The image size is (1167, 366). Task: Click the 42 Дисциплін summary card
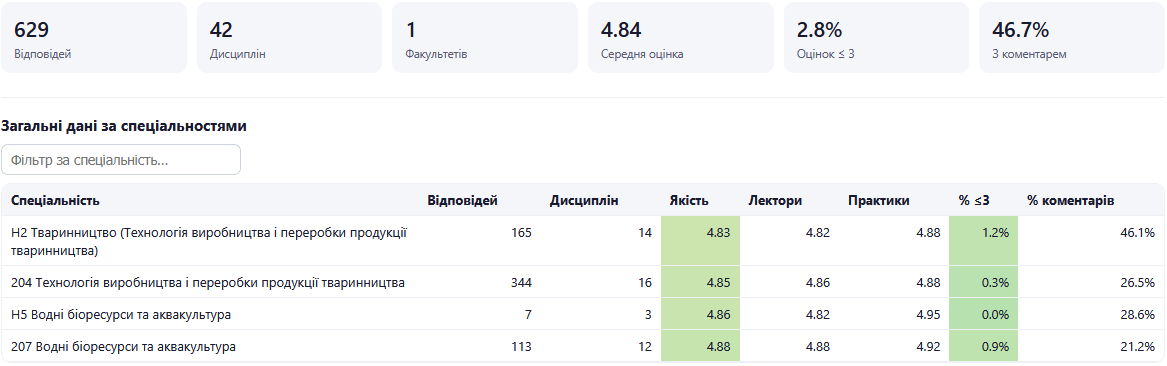290,37
